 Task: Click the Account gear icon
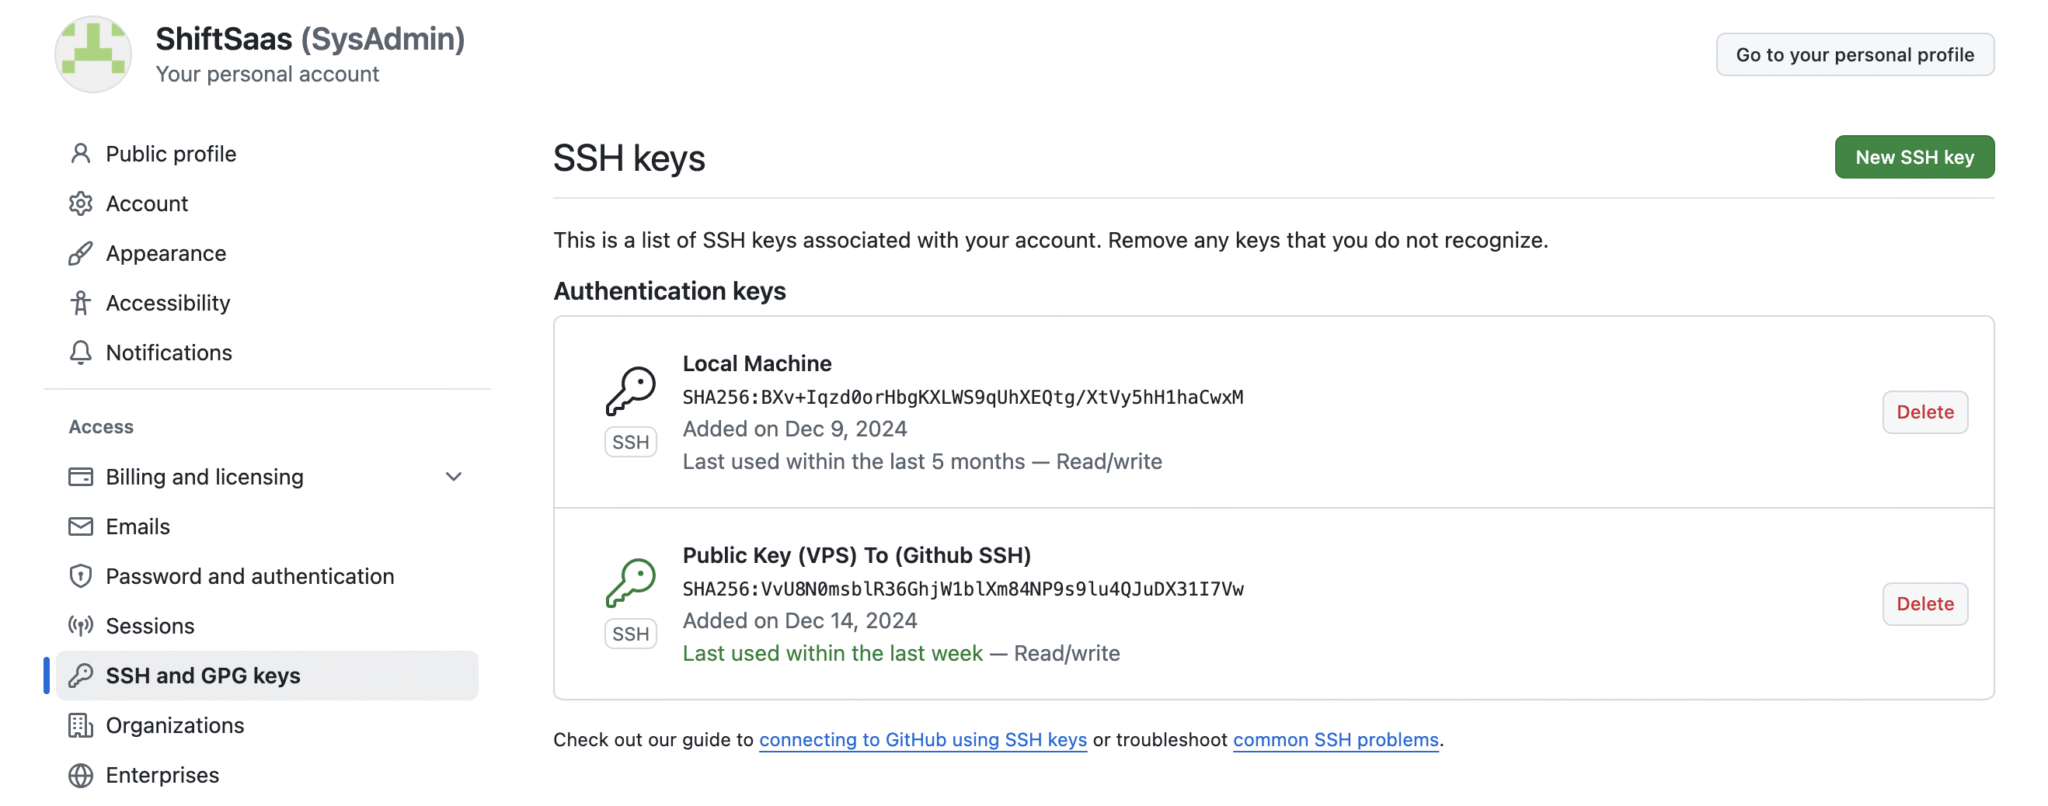click(81, 204)
